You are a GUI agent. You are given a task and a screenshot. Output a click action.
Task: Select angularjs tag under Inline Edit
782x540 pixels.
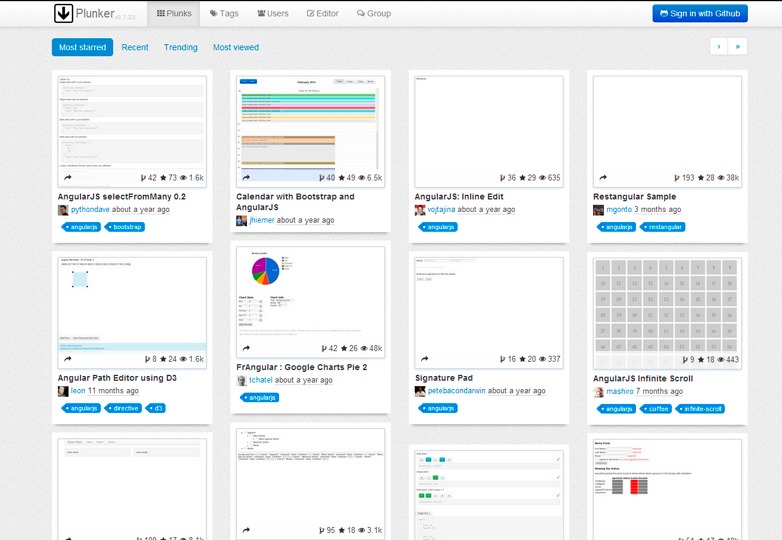[x=438, y=227]
